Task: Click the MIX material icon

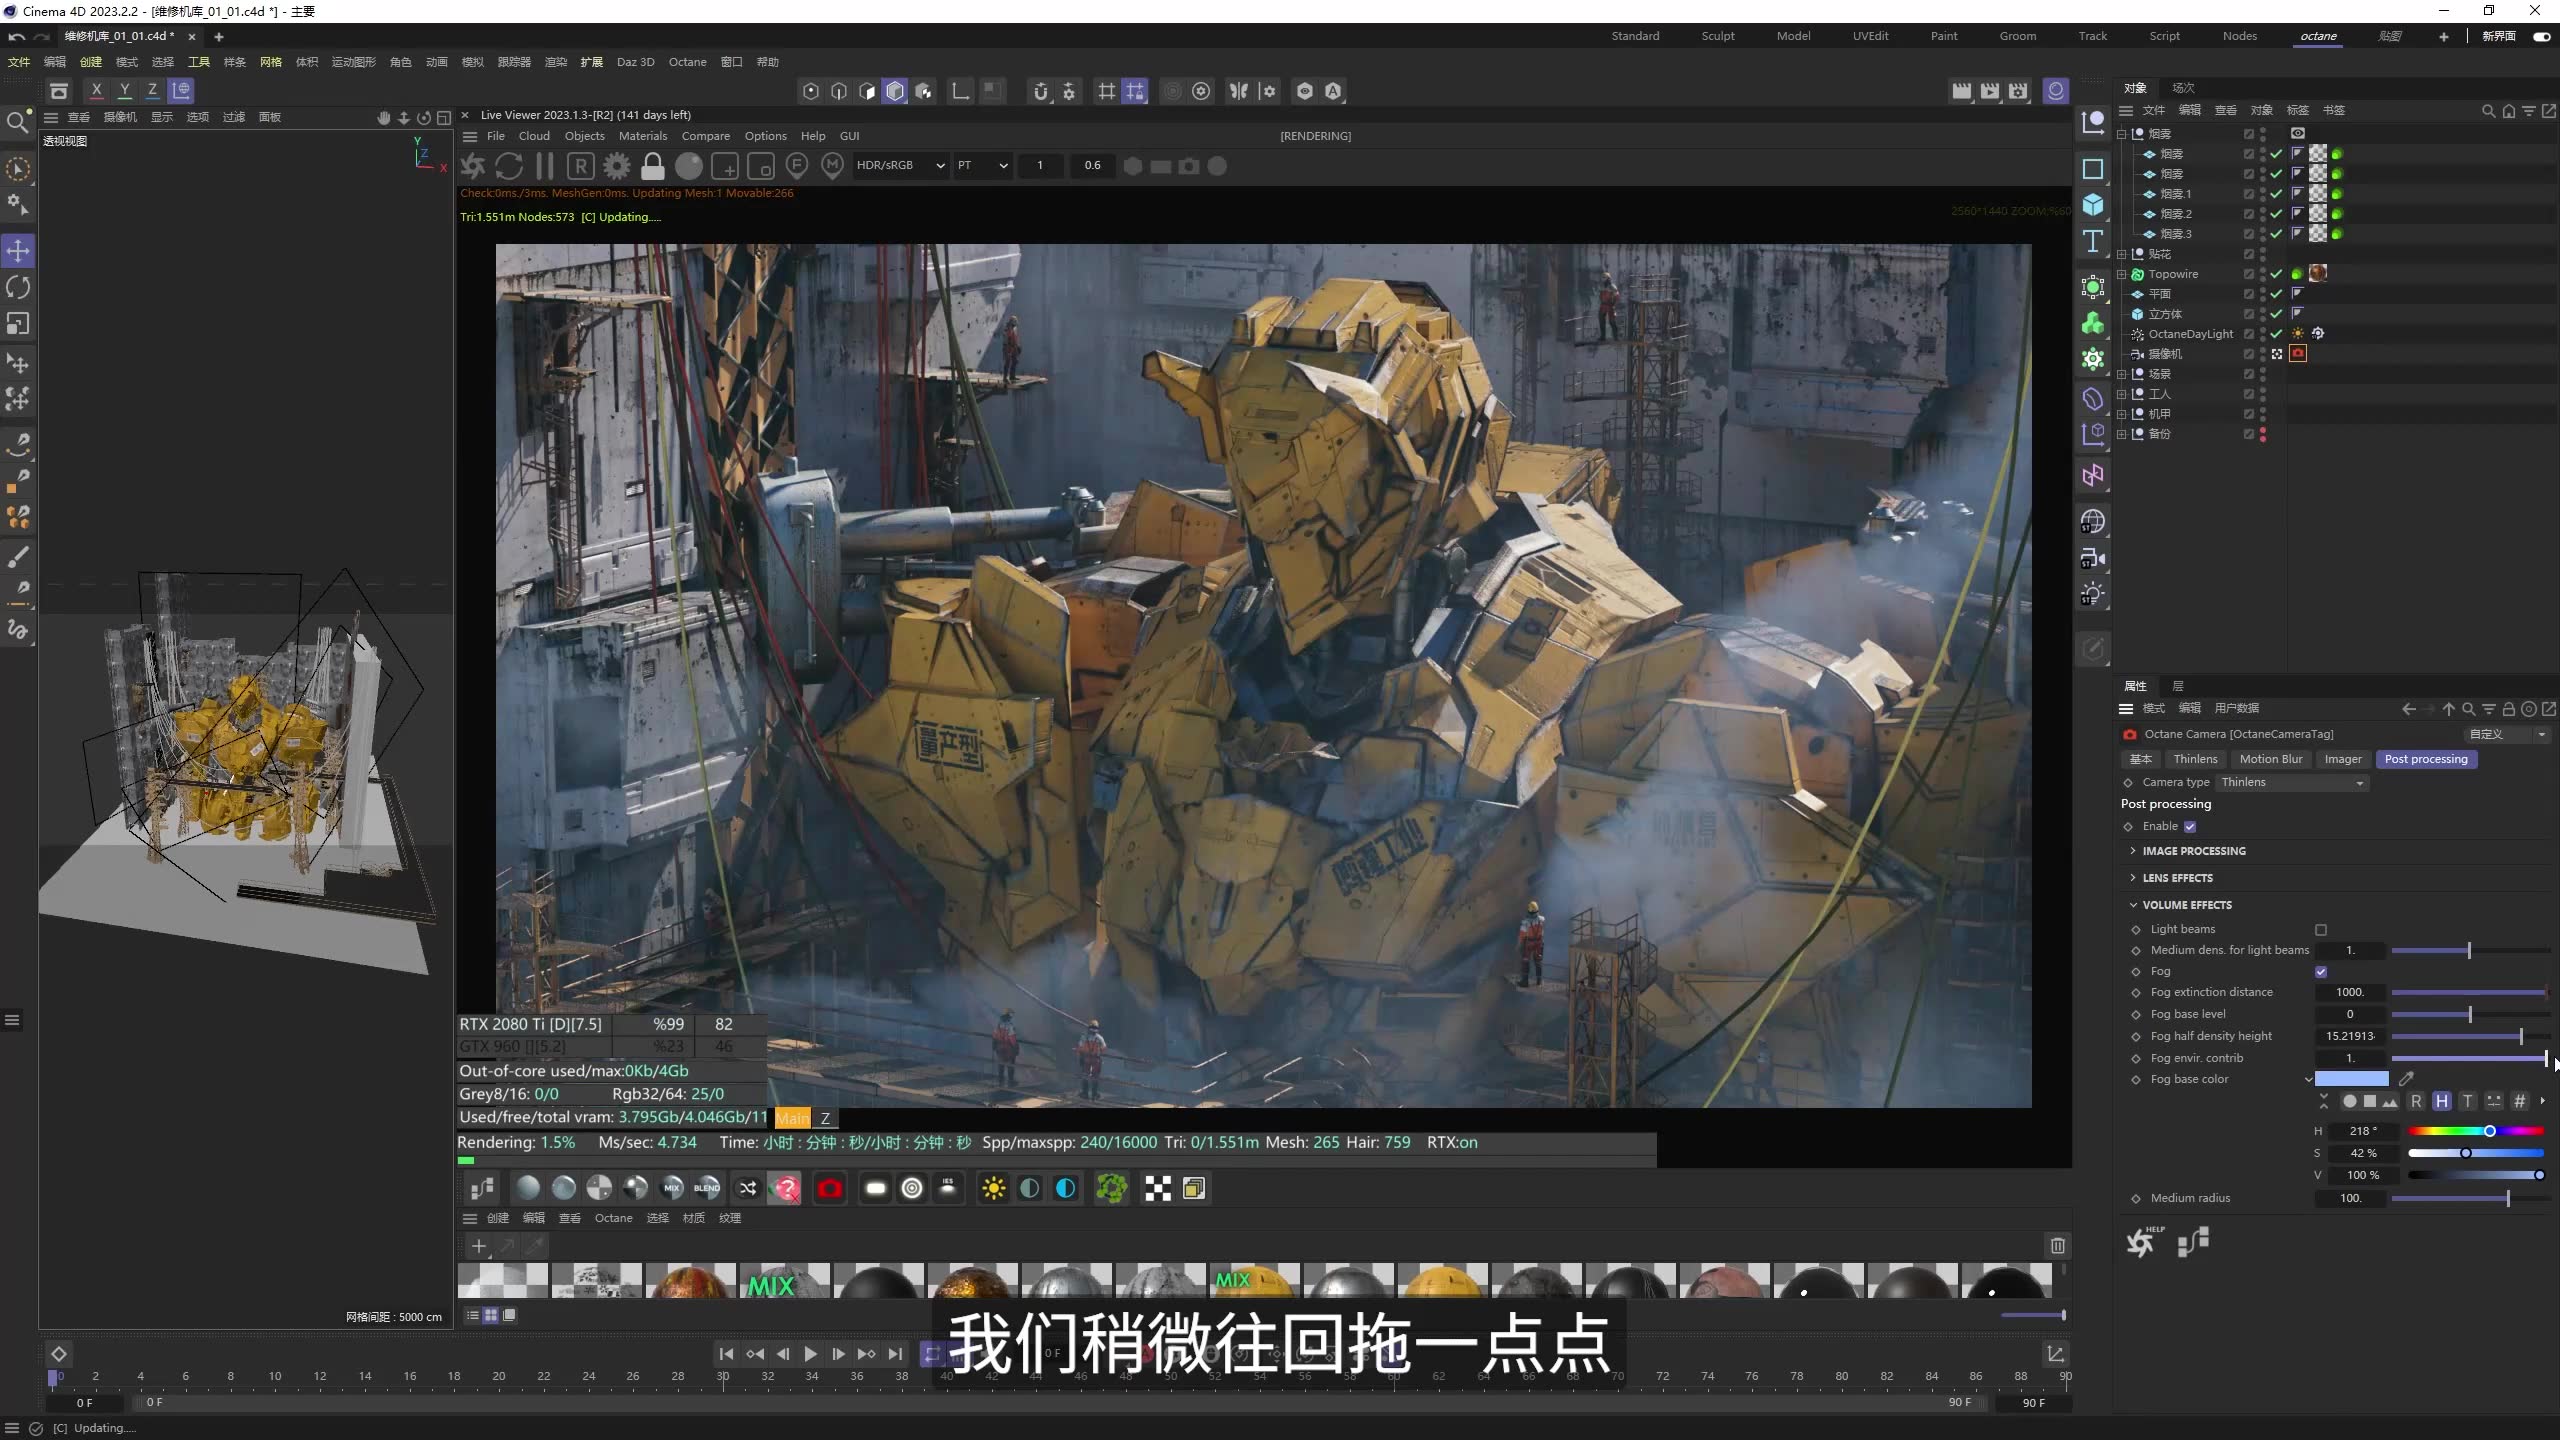Action: (671, 1188)
